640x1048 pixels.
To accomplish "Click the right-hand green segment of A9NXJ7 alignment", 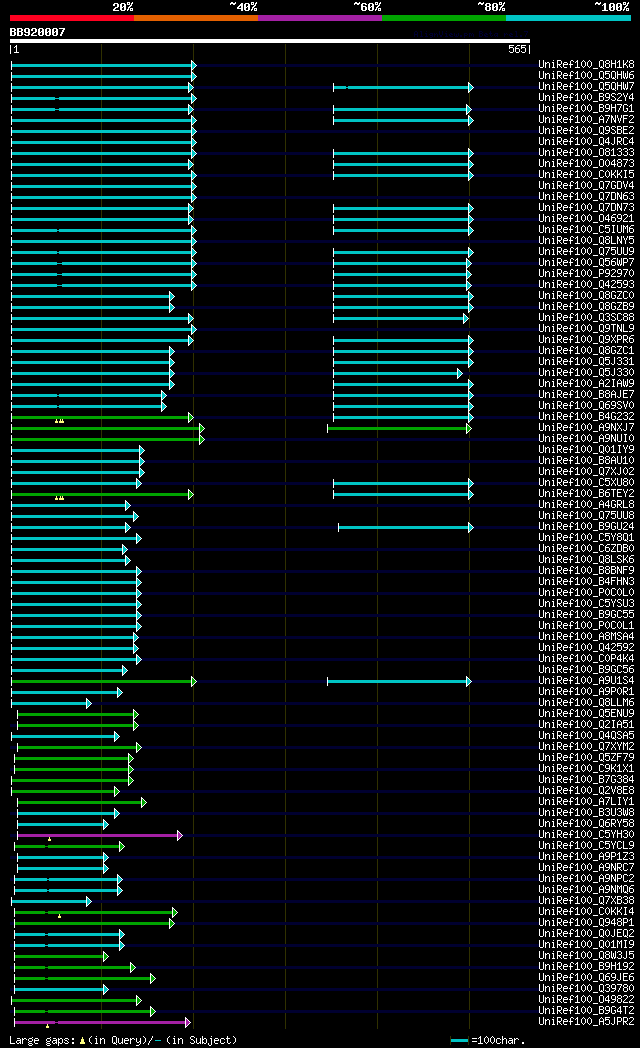I will pyautogui.click(x=399, y=428).
